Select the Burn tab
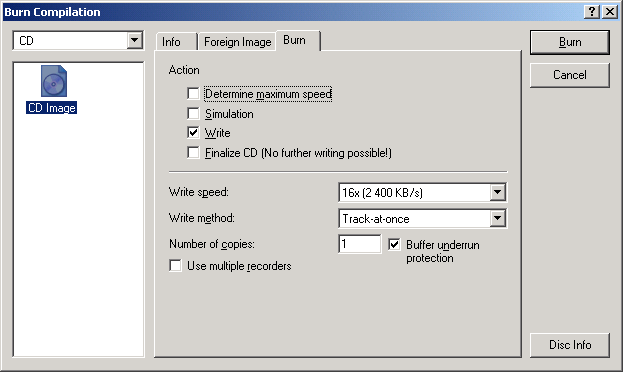This screenshot has width=623, height=372. (294, 40)
